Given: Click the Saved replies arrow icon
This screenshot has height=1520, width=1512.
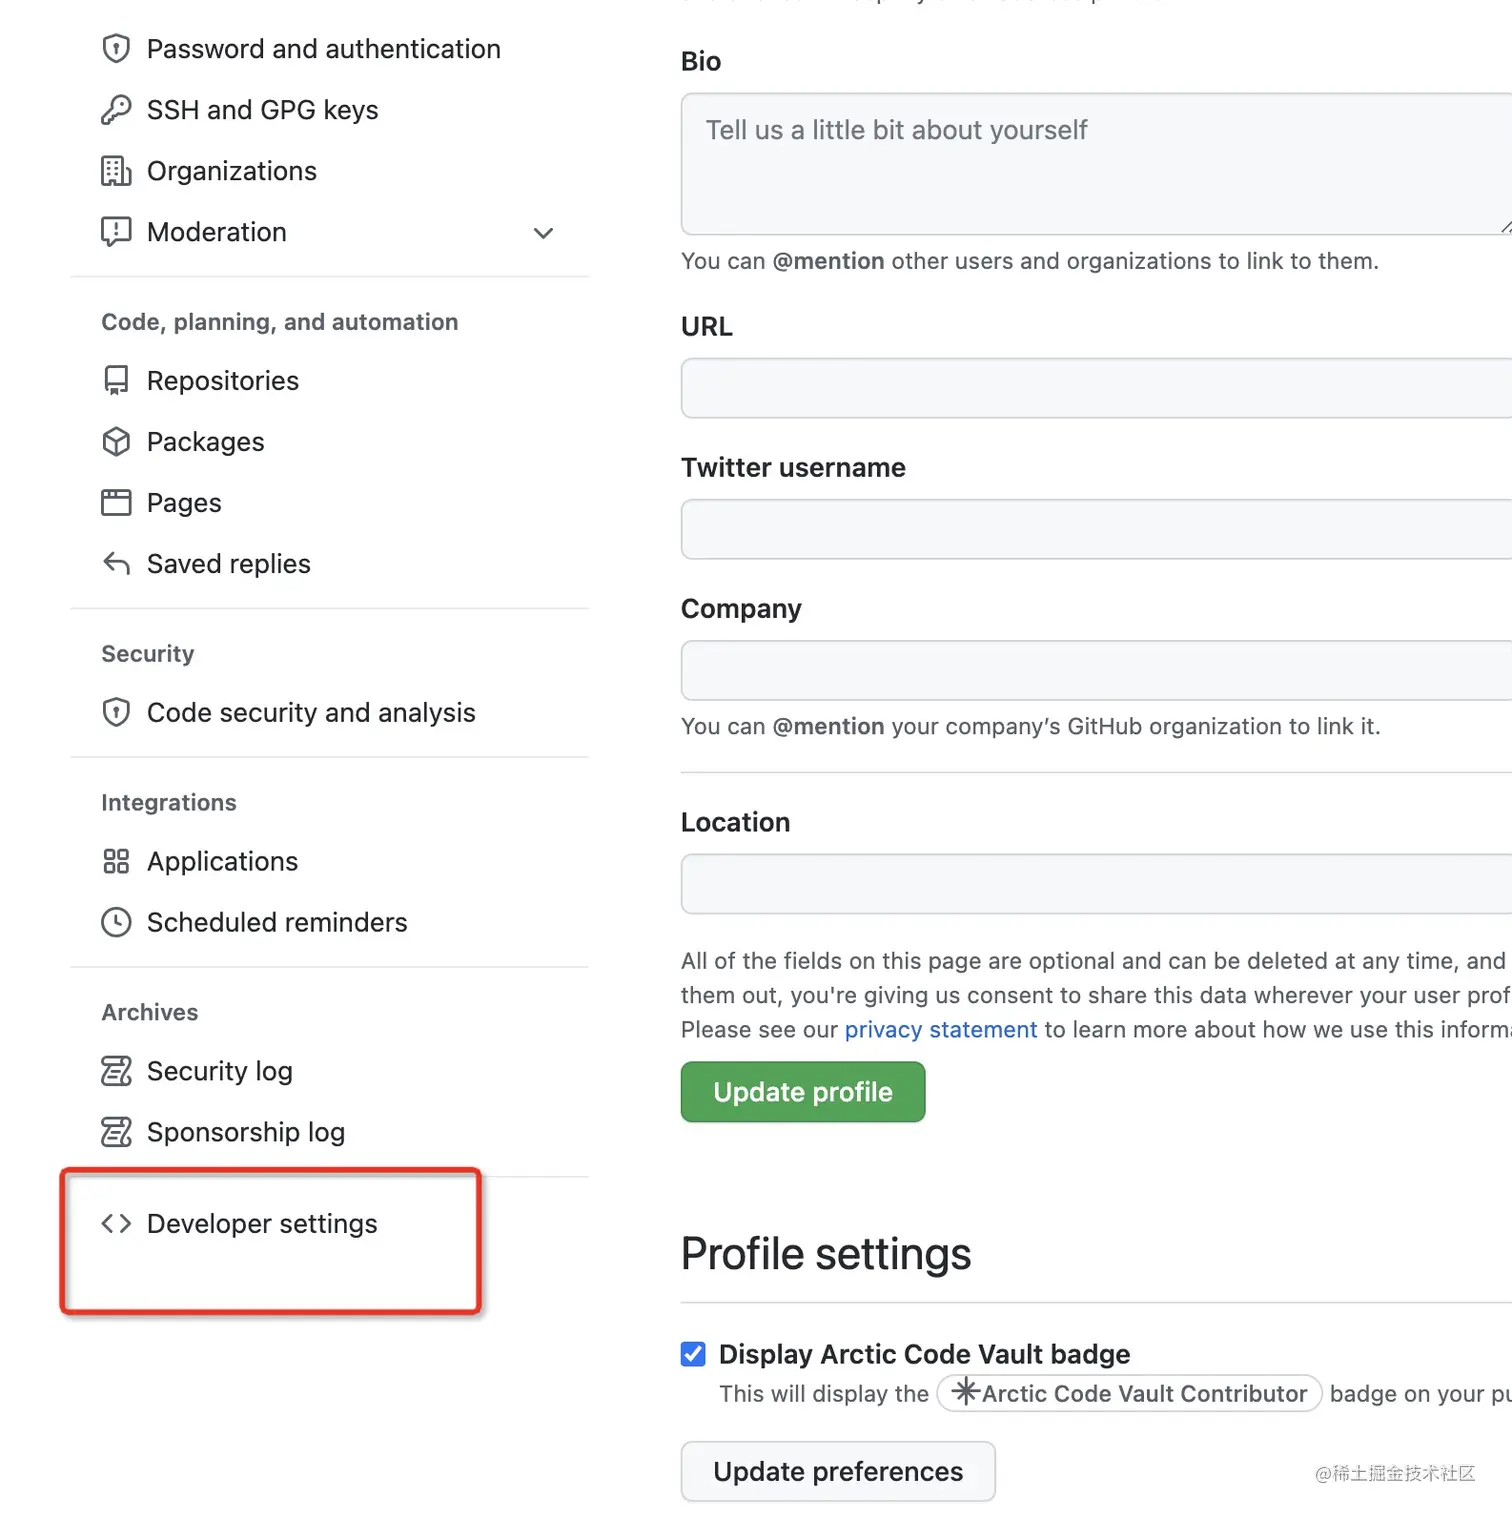Looking at the screenshot, I should [x=116, y=564].
